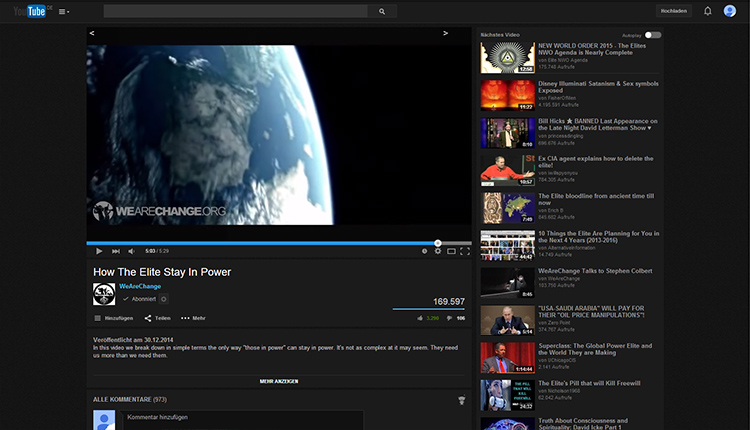Dislike the video with thumbs down
The width and height of the screenshot is (750, 430).
tap(449, 318)
